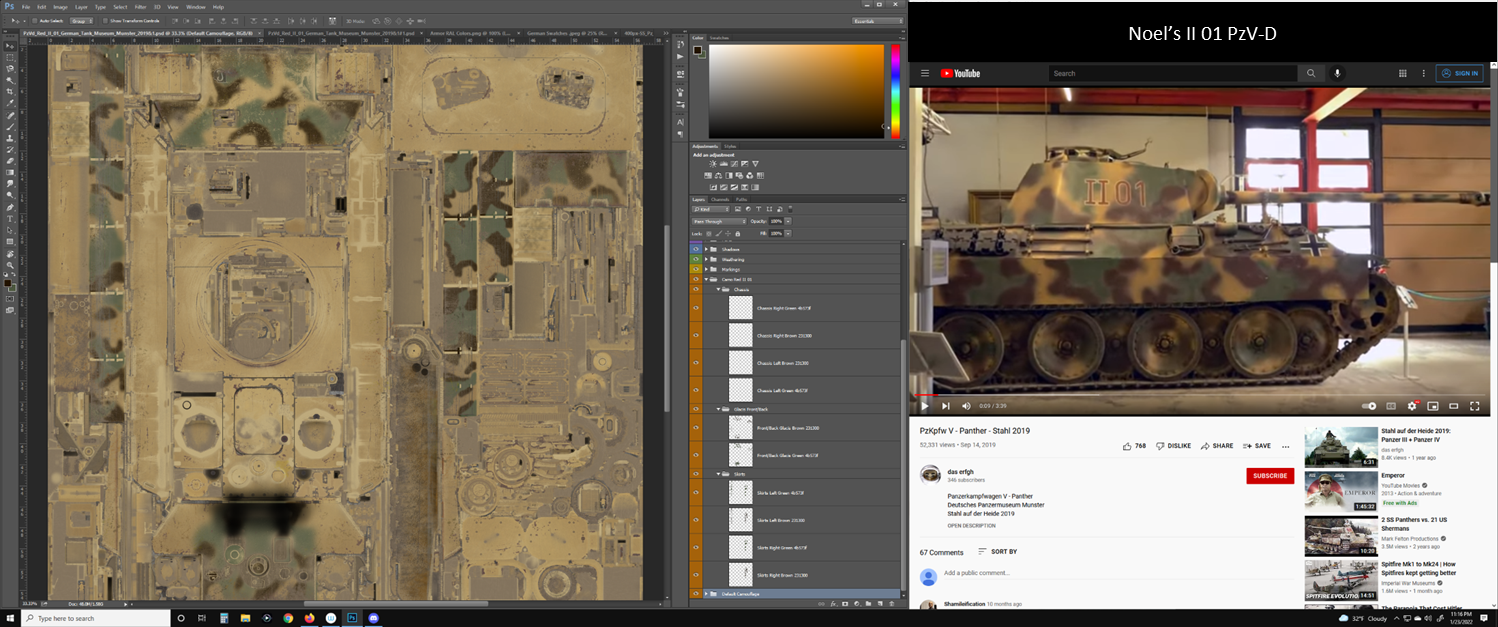Open the Filter menu
Viewport: 1498px width, 627px height.
point(140,7)
